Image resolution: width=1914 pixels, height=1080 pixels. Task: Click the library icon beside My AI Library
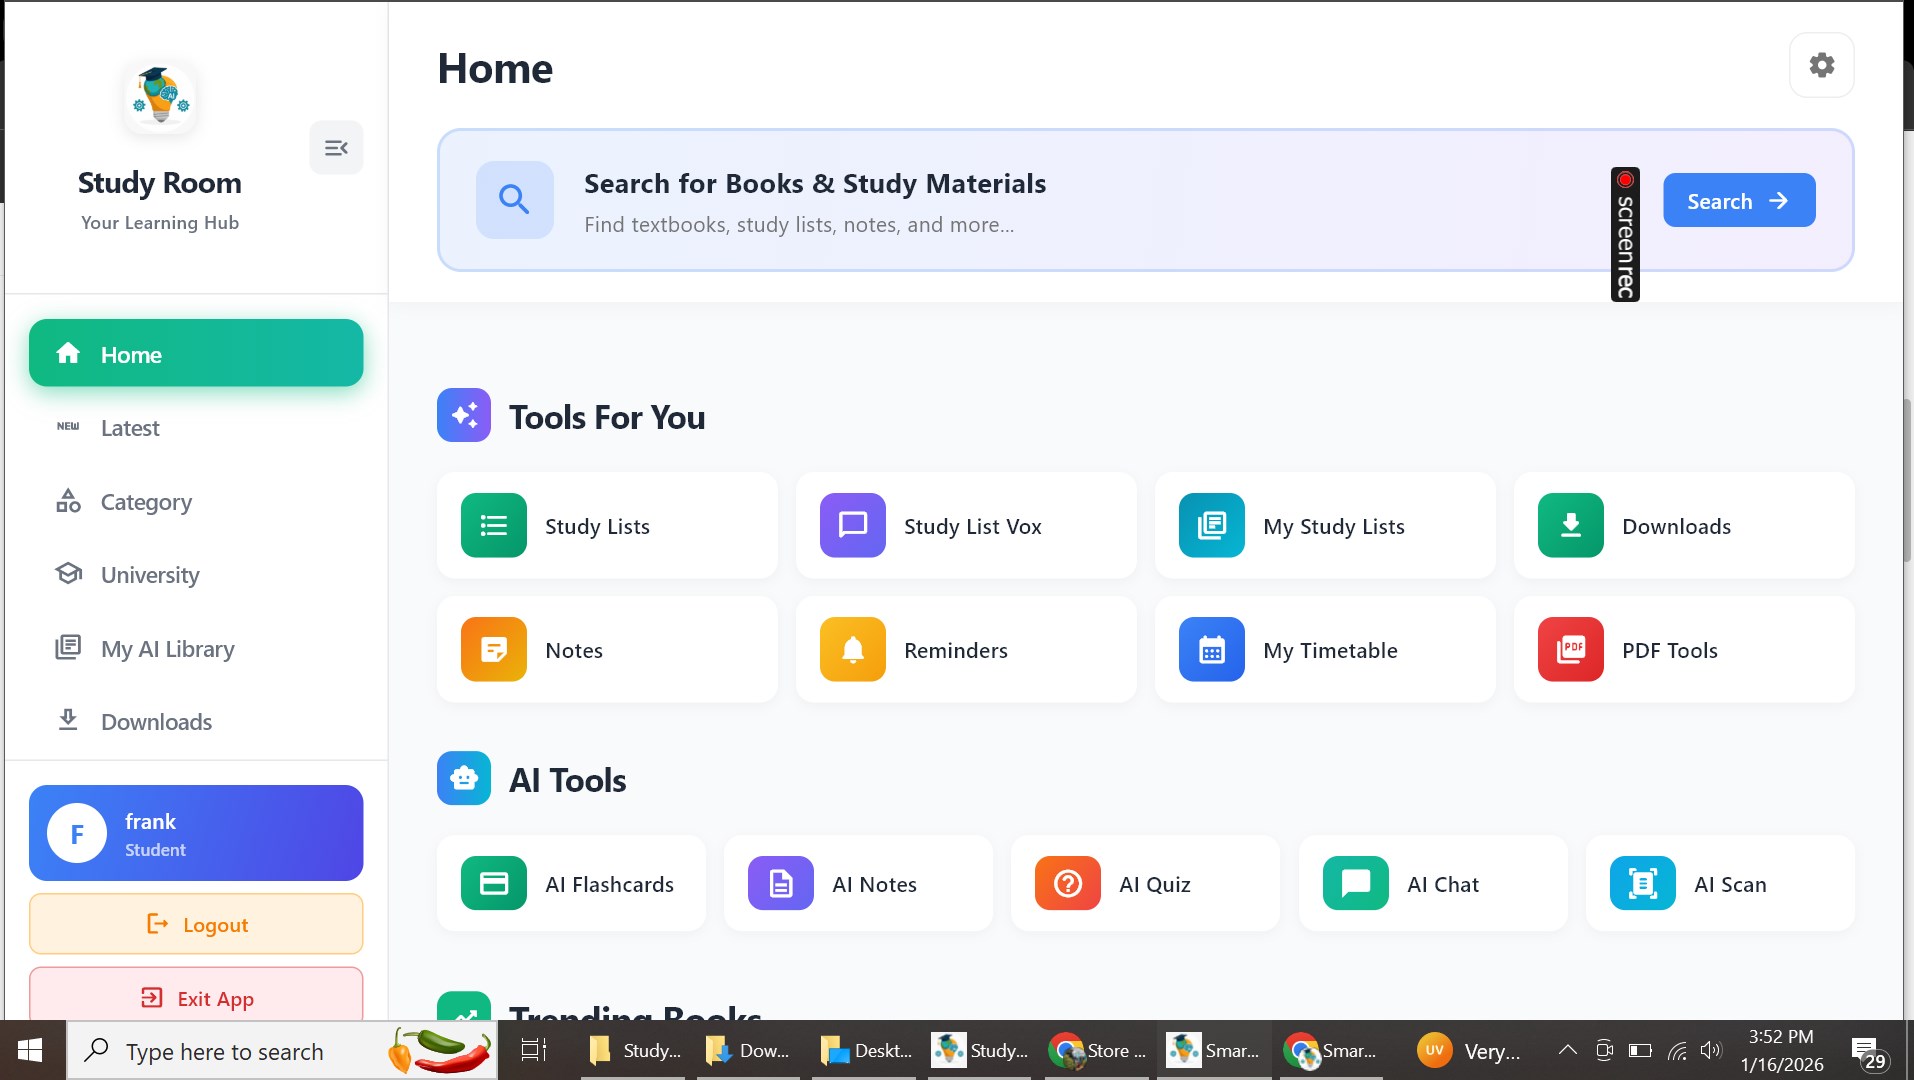(68, 647)
